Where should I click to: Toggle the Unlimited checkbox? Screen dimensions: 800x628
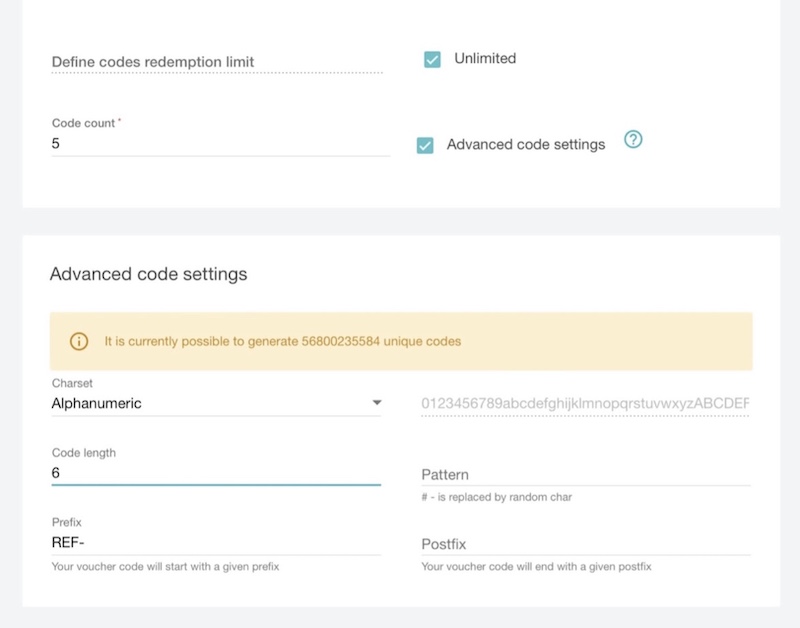432,60
